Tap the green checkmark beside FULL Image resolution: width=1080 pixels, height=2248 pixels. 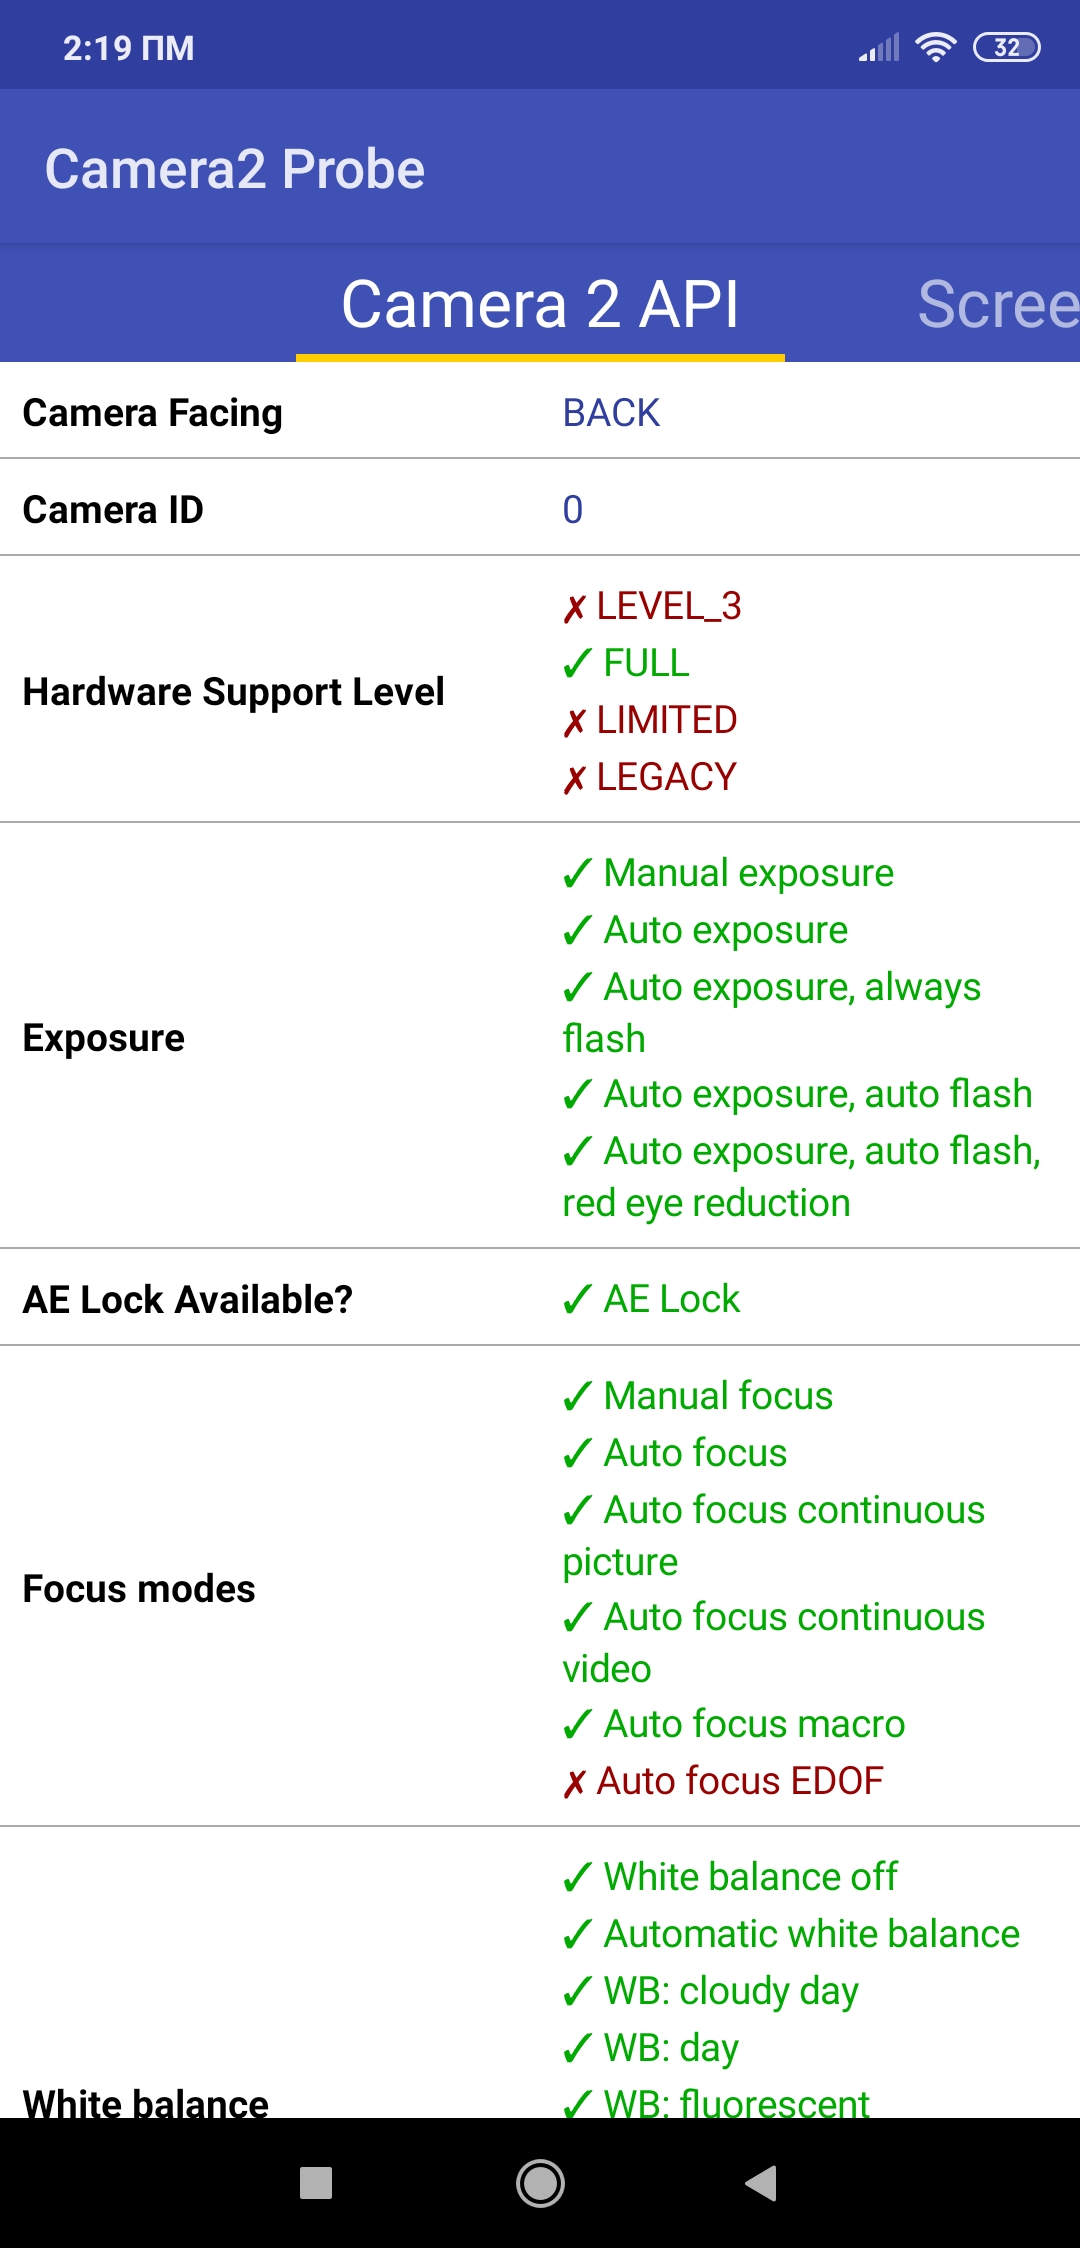point(577,663)
